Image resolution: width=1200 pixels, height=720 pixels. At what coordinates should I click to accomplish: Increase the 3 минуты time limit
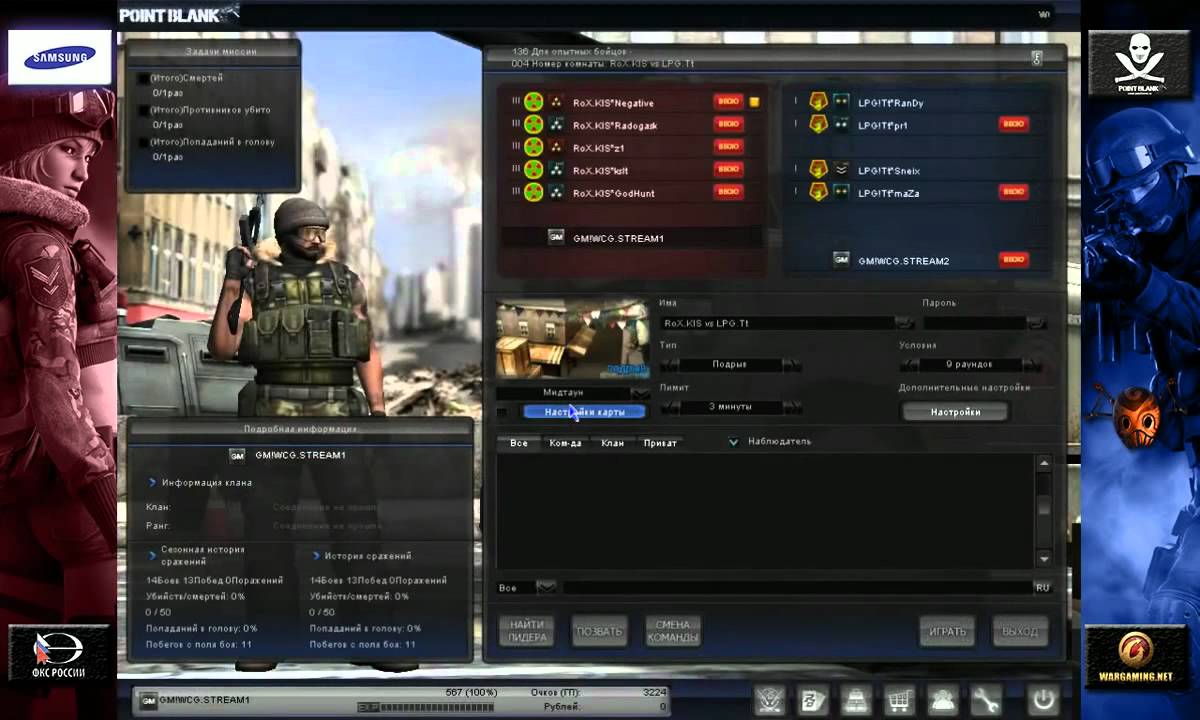(792, 407)
